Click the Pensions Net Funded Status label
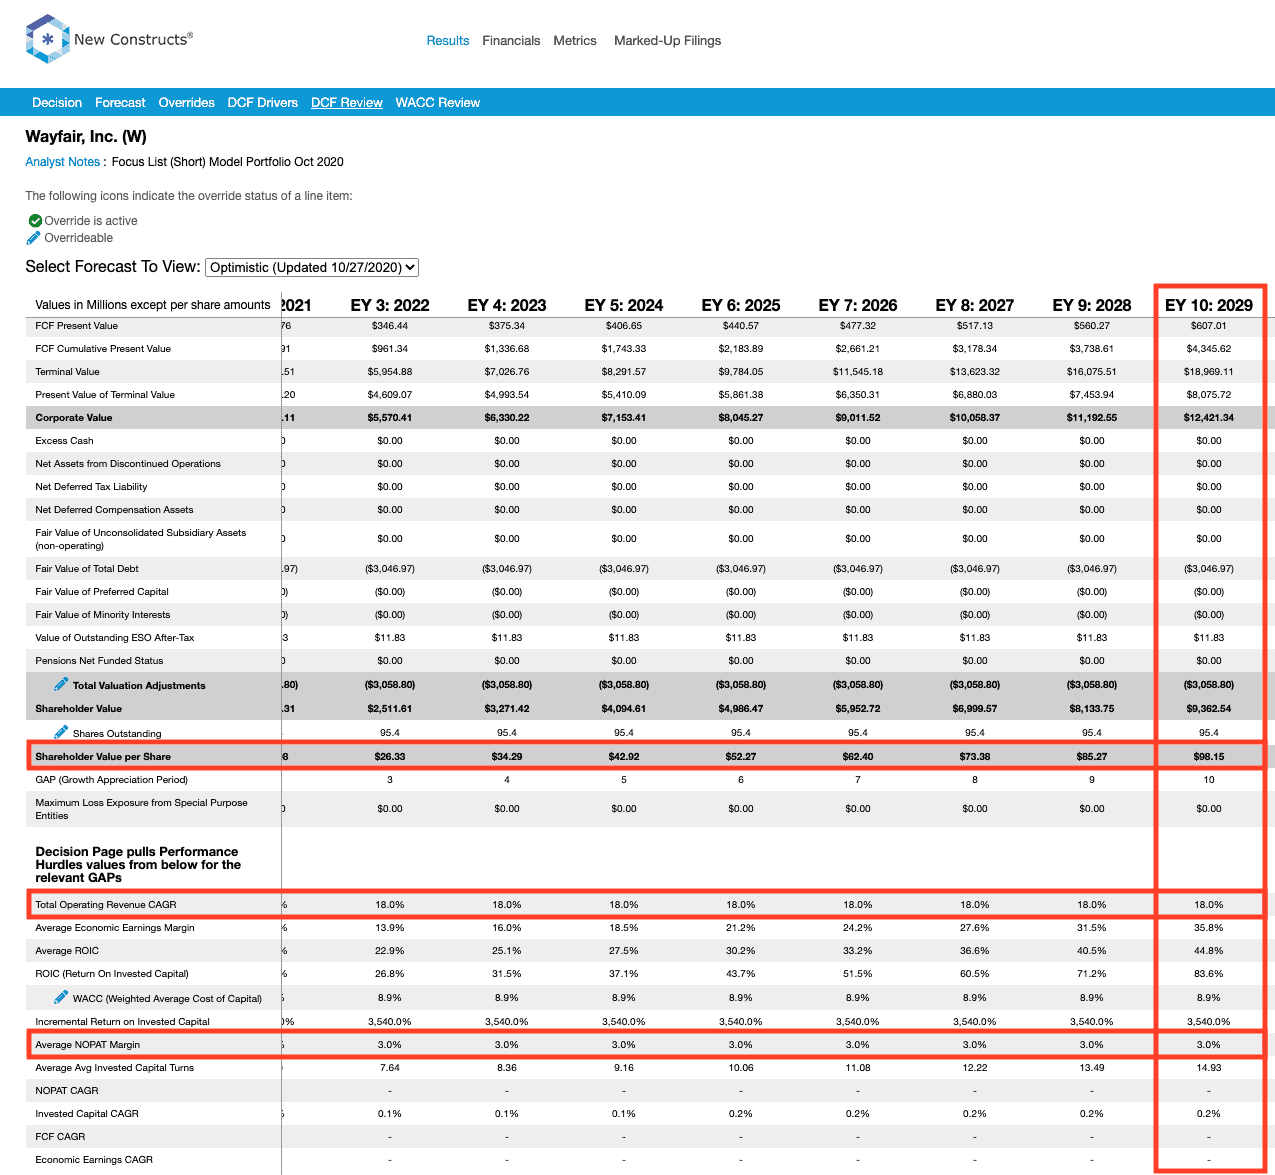 (x=99, y=661)
